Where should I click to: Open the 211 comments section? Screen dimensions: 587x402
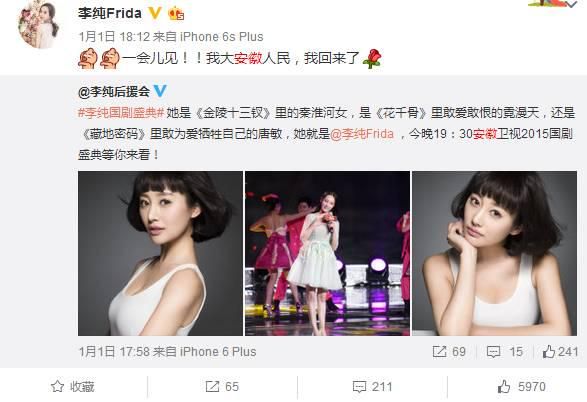tap(372, 387)
